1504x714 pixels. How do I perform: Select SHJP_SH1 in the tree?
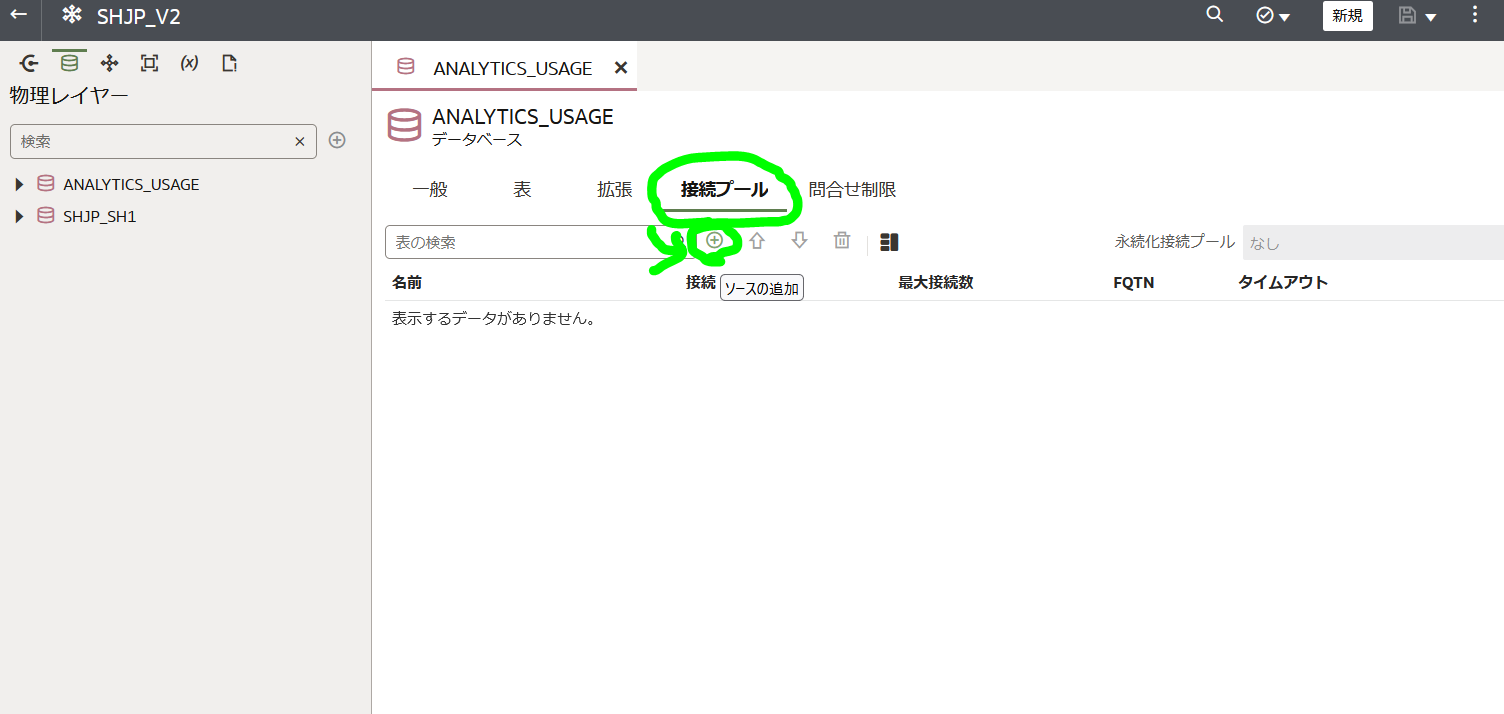[x=99, y=215]
